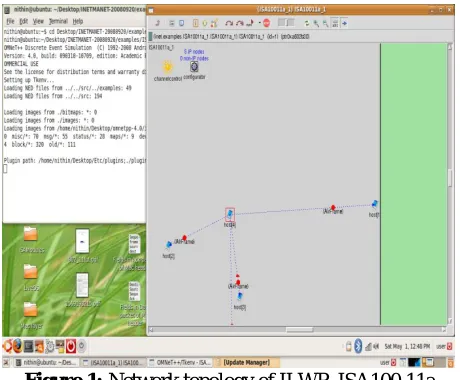Stop the simulation with red STOP icon

coord(266,23)
